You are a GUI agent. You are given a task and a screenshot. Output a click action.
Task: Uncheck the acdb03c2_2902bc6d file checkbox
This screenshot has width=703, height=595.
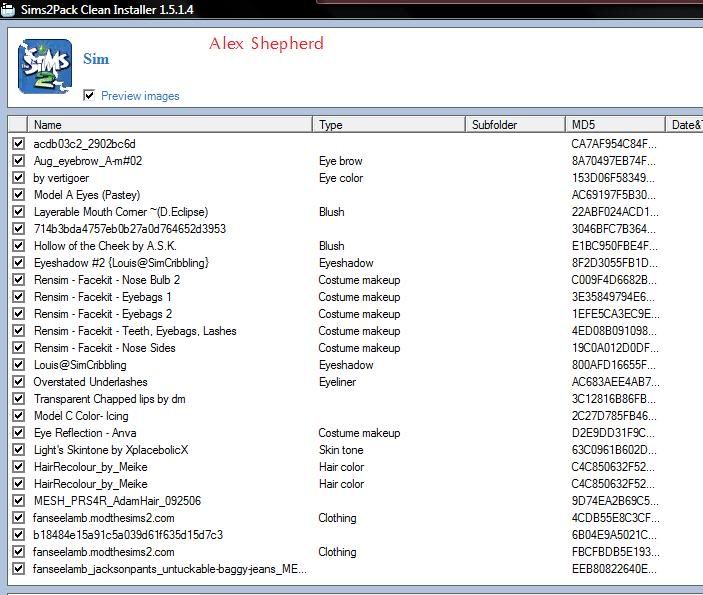(18, 143)
